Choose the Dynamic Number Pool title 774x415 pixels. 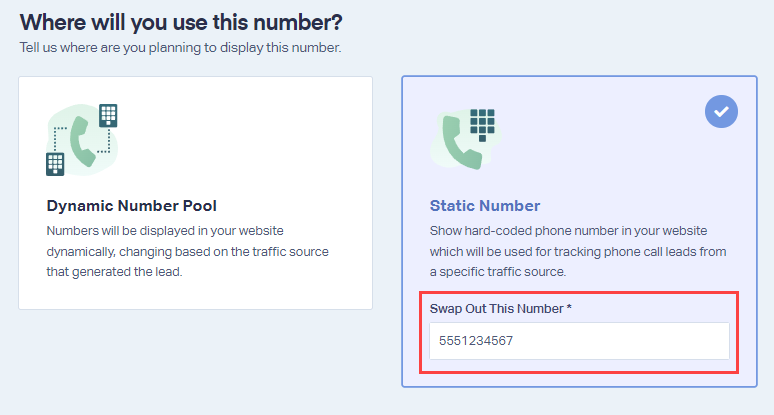[131, 206]
